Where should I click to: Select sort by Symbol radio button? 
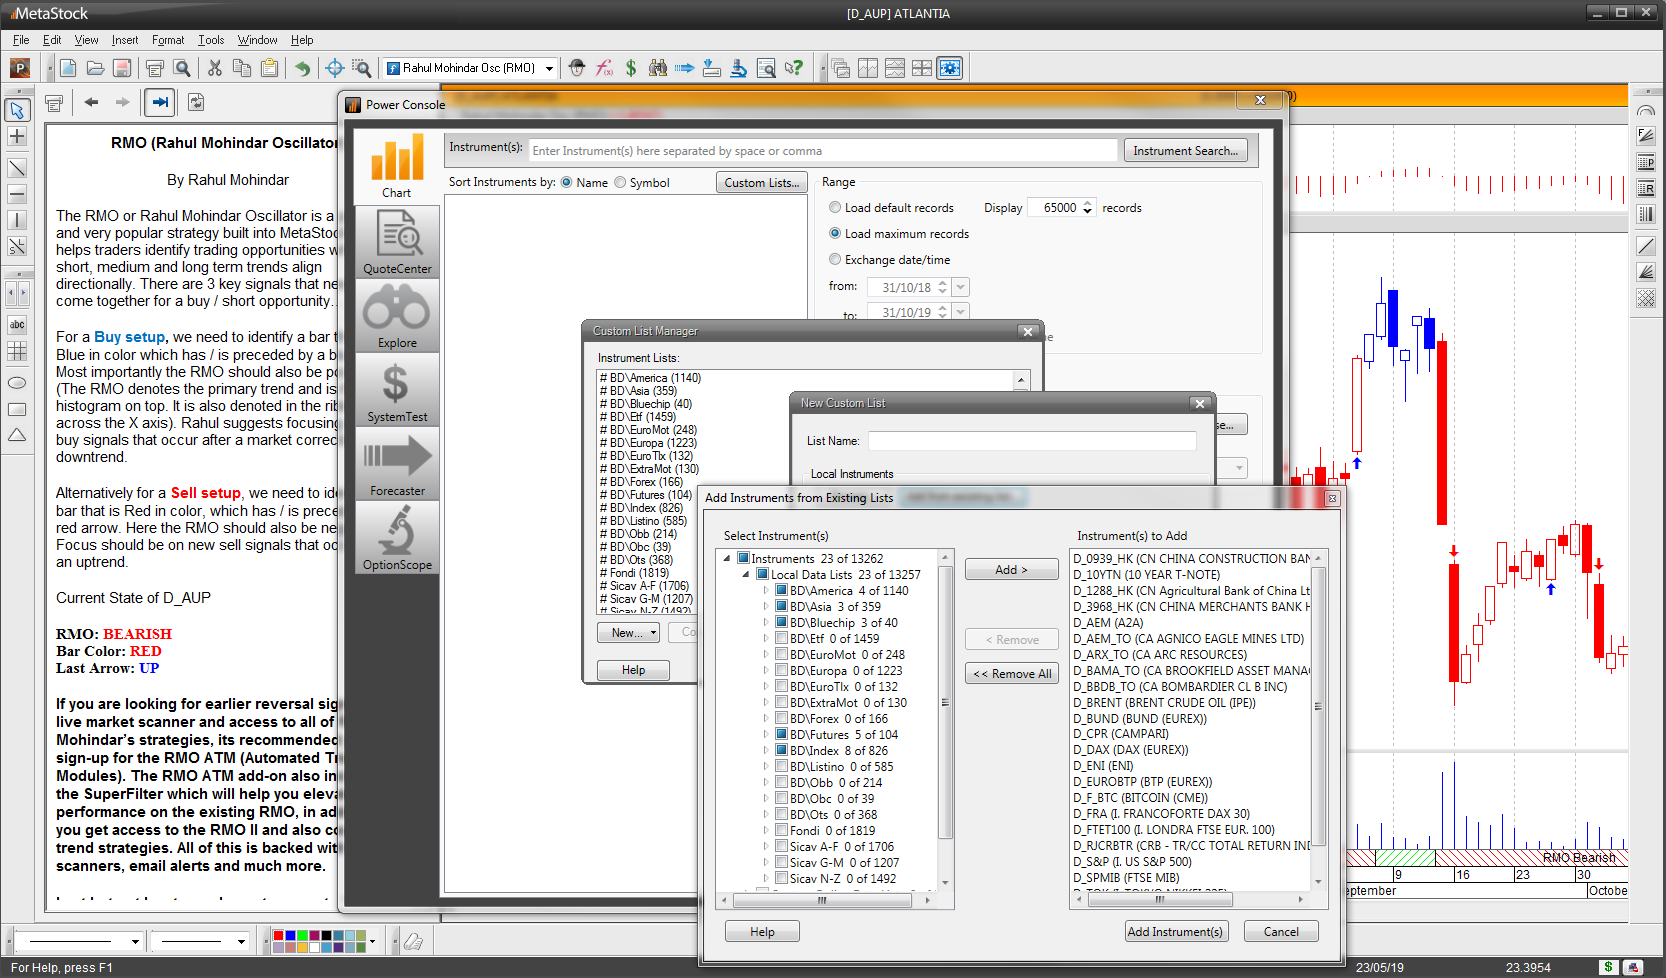coord(620,182)
